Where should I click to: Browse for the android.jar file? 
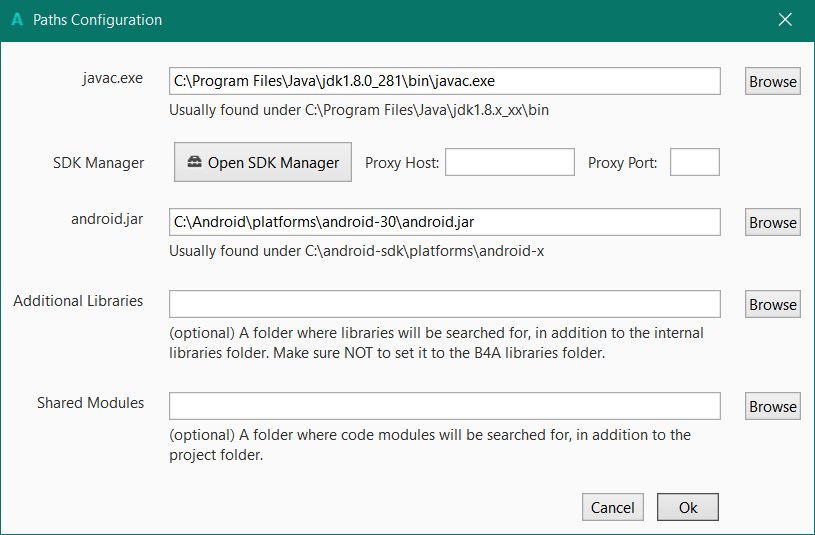tap(772, 223)
